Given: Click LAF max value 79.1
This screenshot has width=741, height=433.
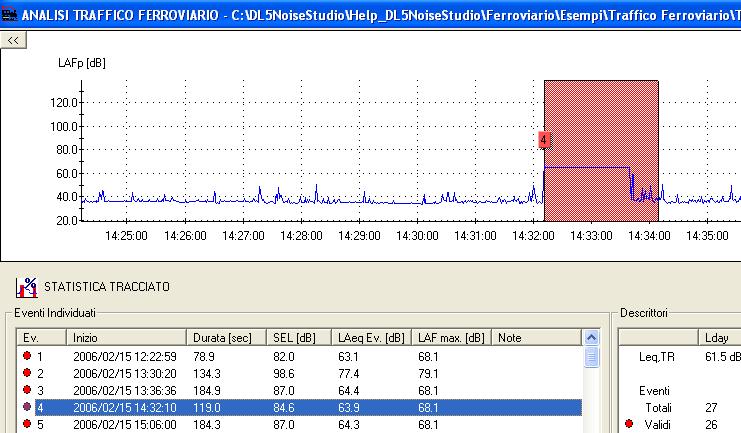Looking at the screenshot, I should [428, 373].
